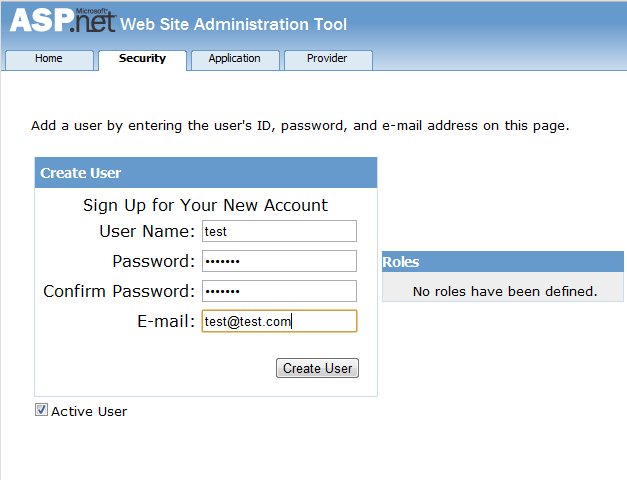The height and width of the screenshot is (480, 627).
Task: Click the 'Web Site Administration Tool' title
Action: coord(234,24)
